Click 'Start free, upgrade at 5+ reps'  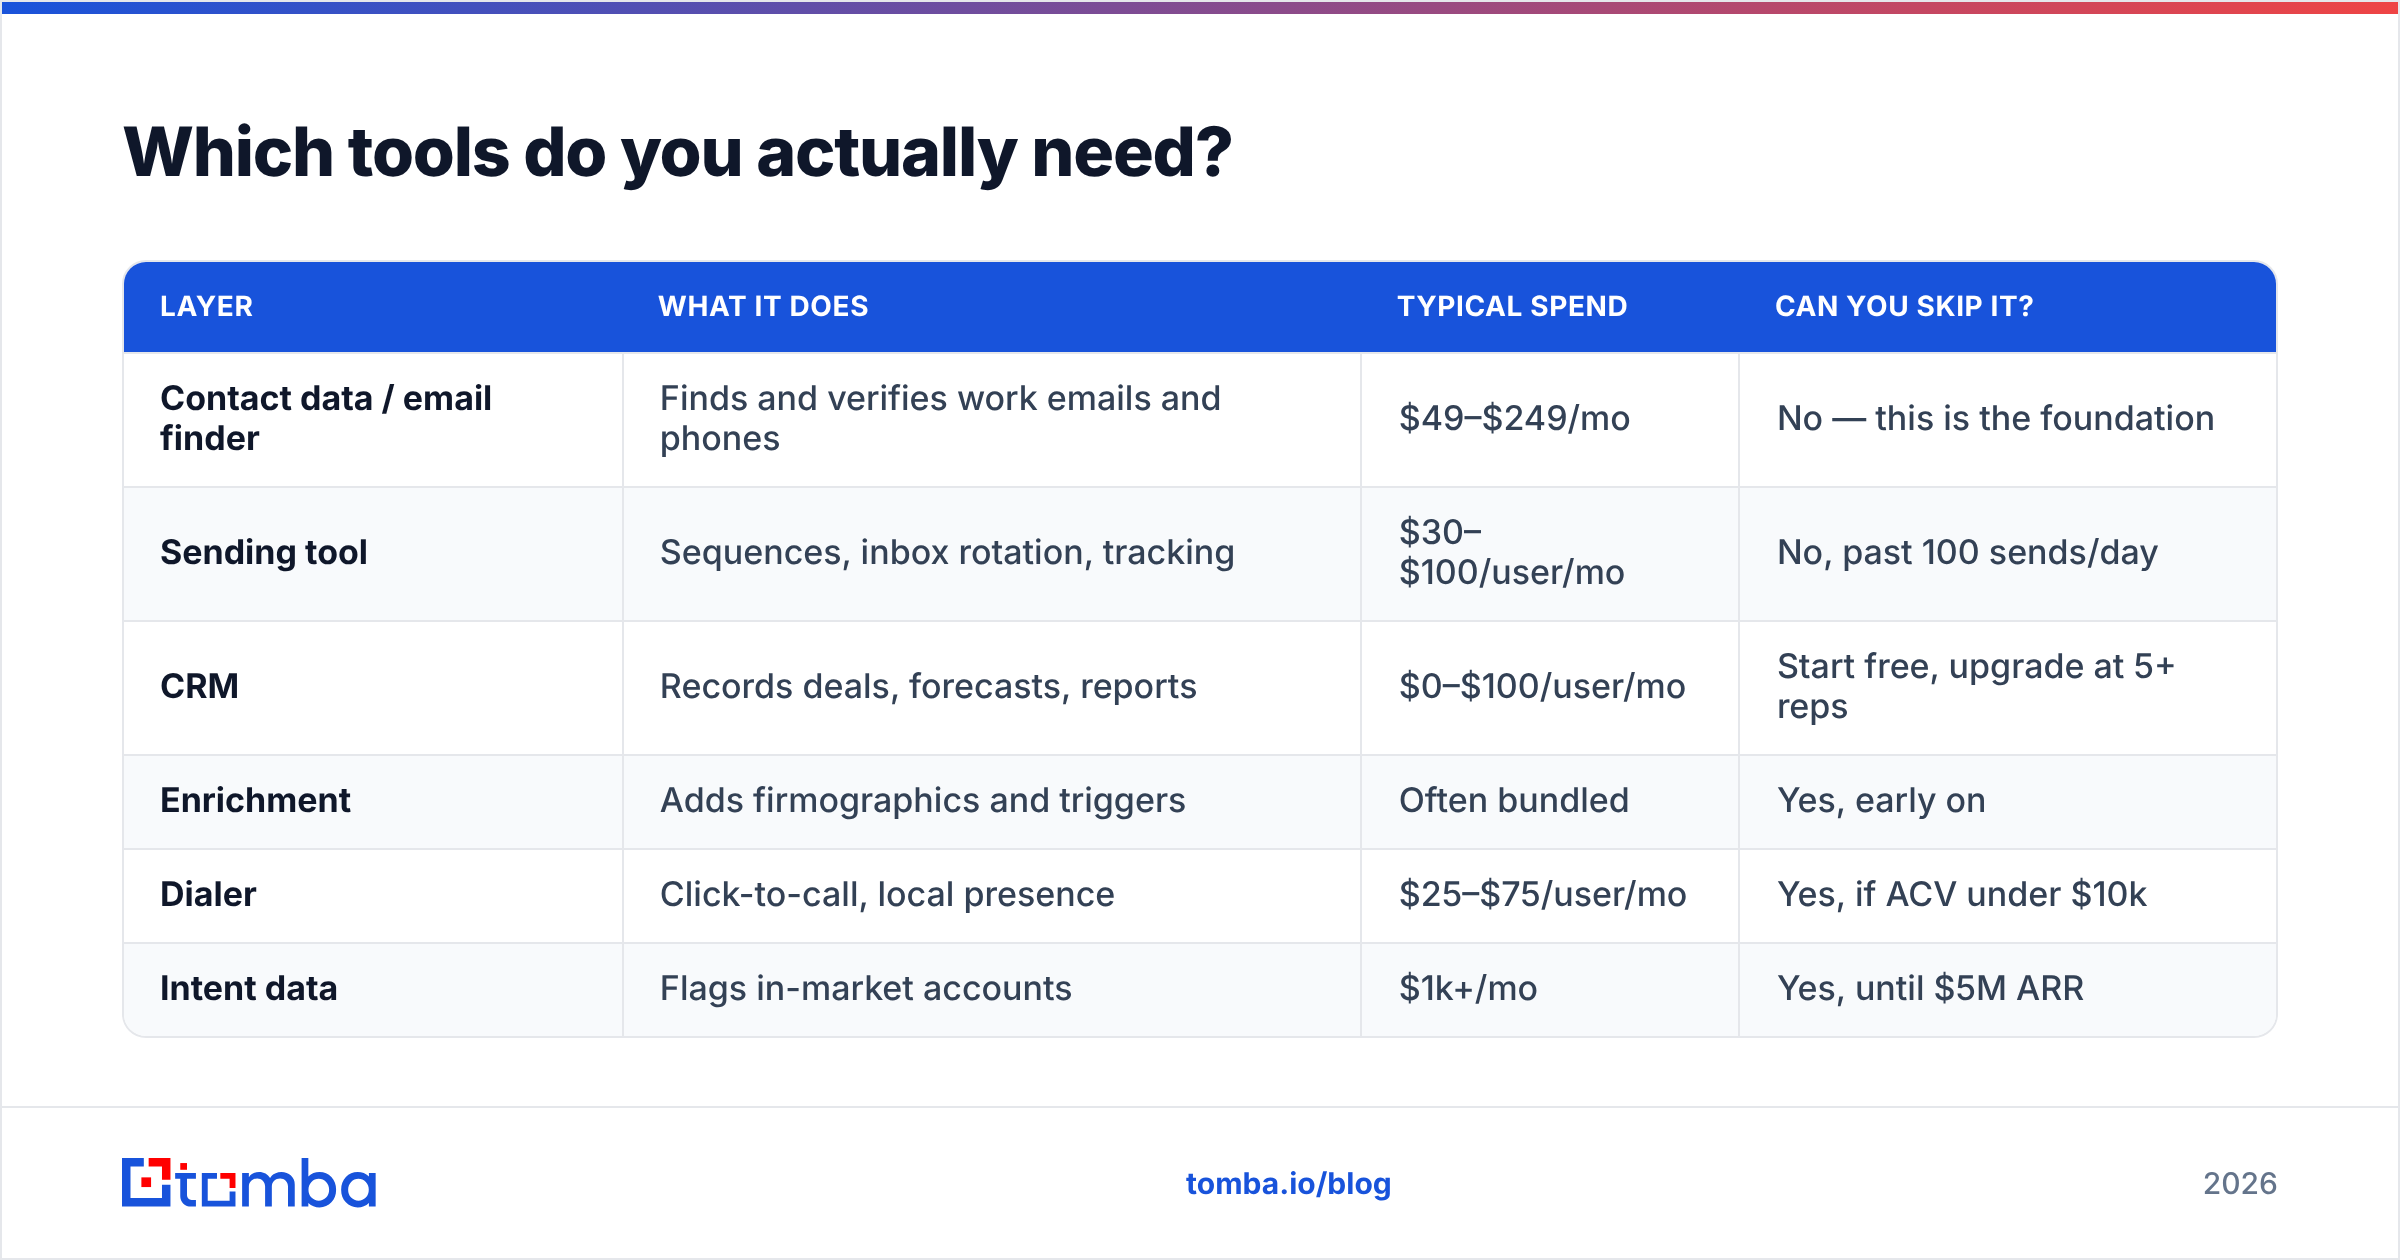pyautogui.click(x=1976, y=686)
